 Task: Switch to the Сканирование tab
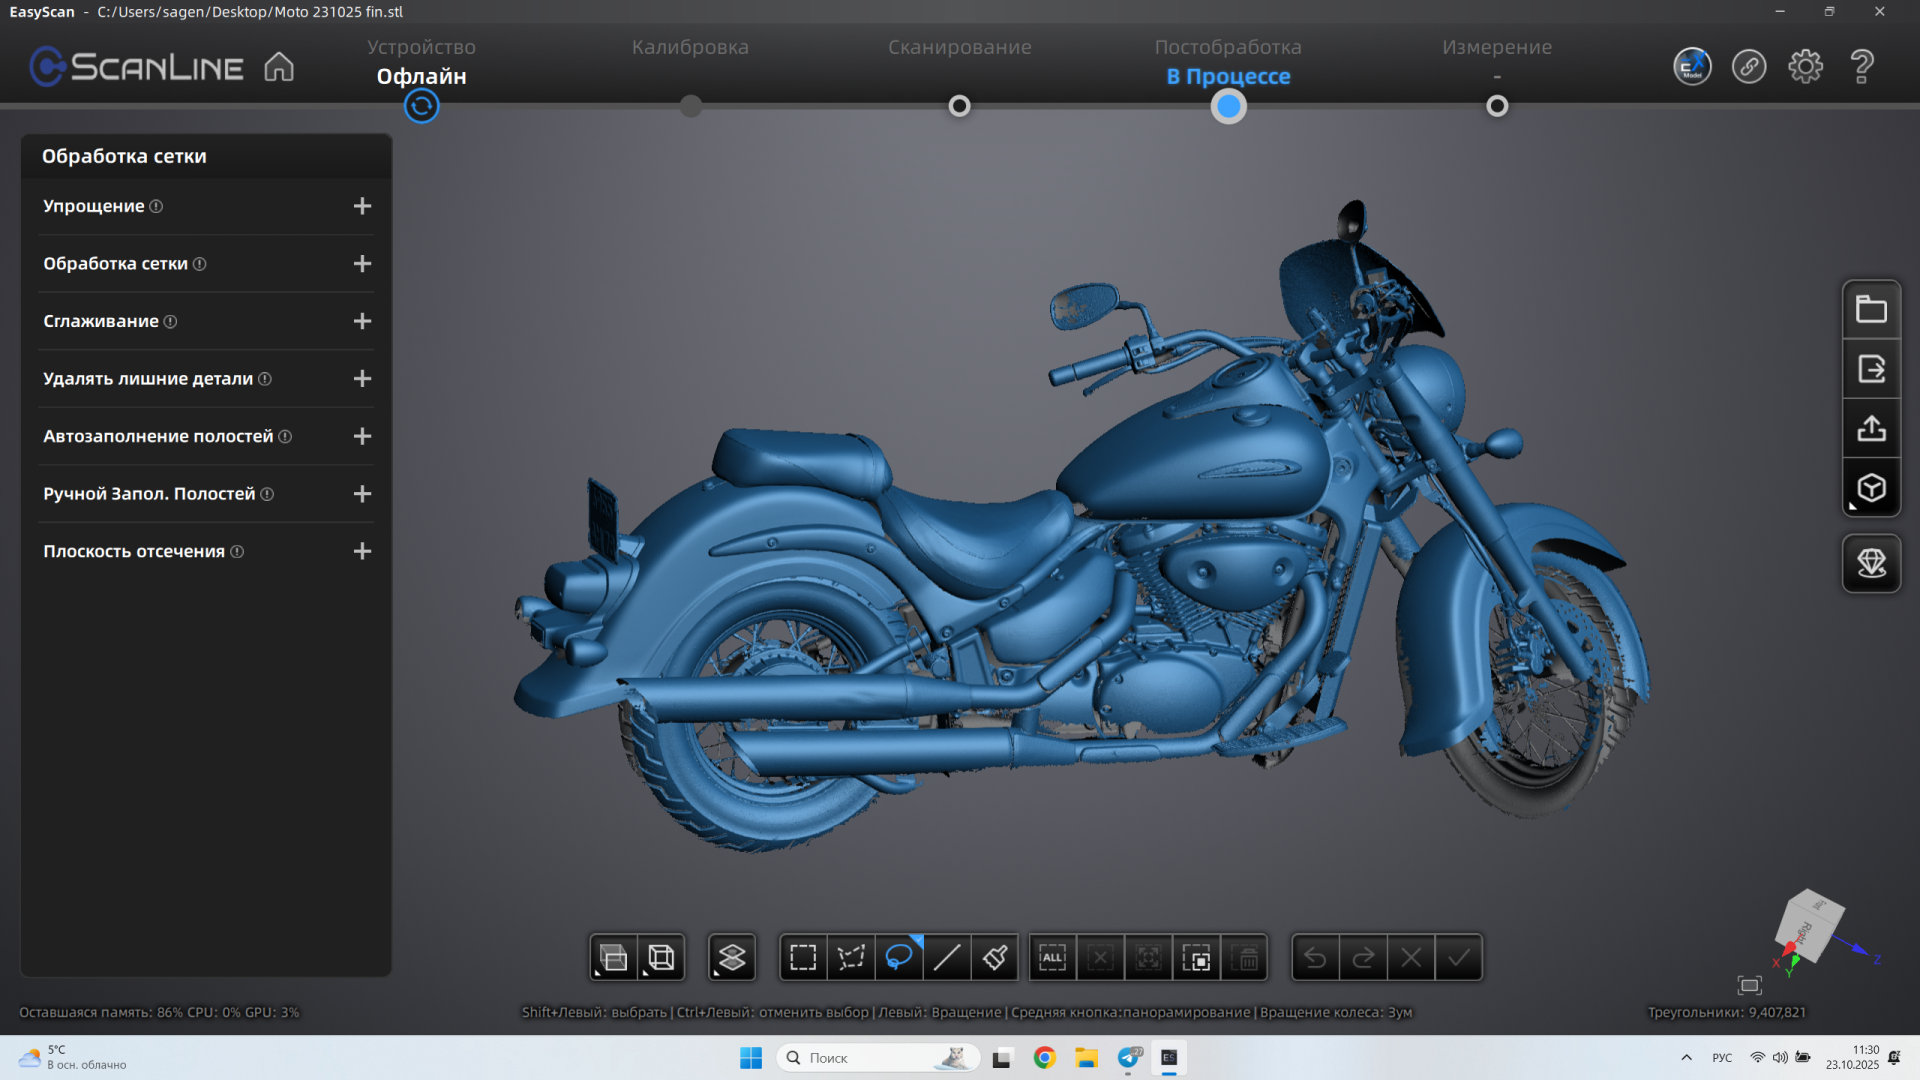(959, 47)
